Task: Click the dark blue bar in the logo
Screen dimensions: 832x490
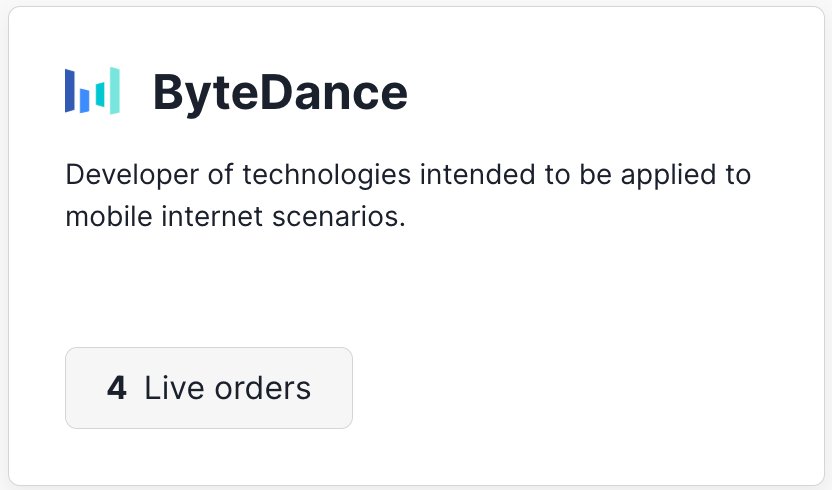Action: click(x=70, y=90)
